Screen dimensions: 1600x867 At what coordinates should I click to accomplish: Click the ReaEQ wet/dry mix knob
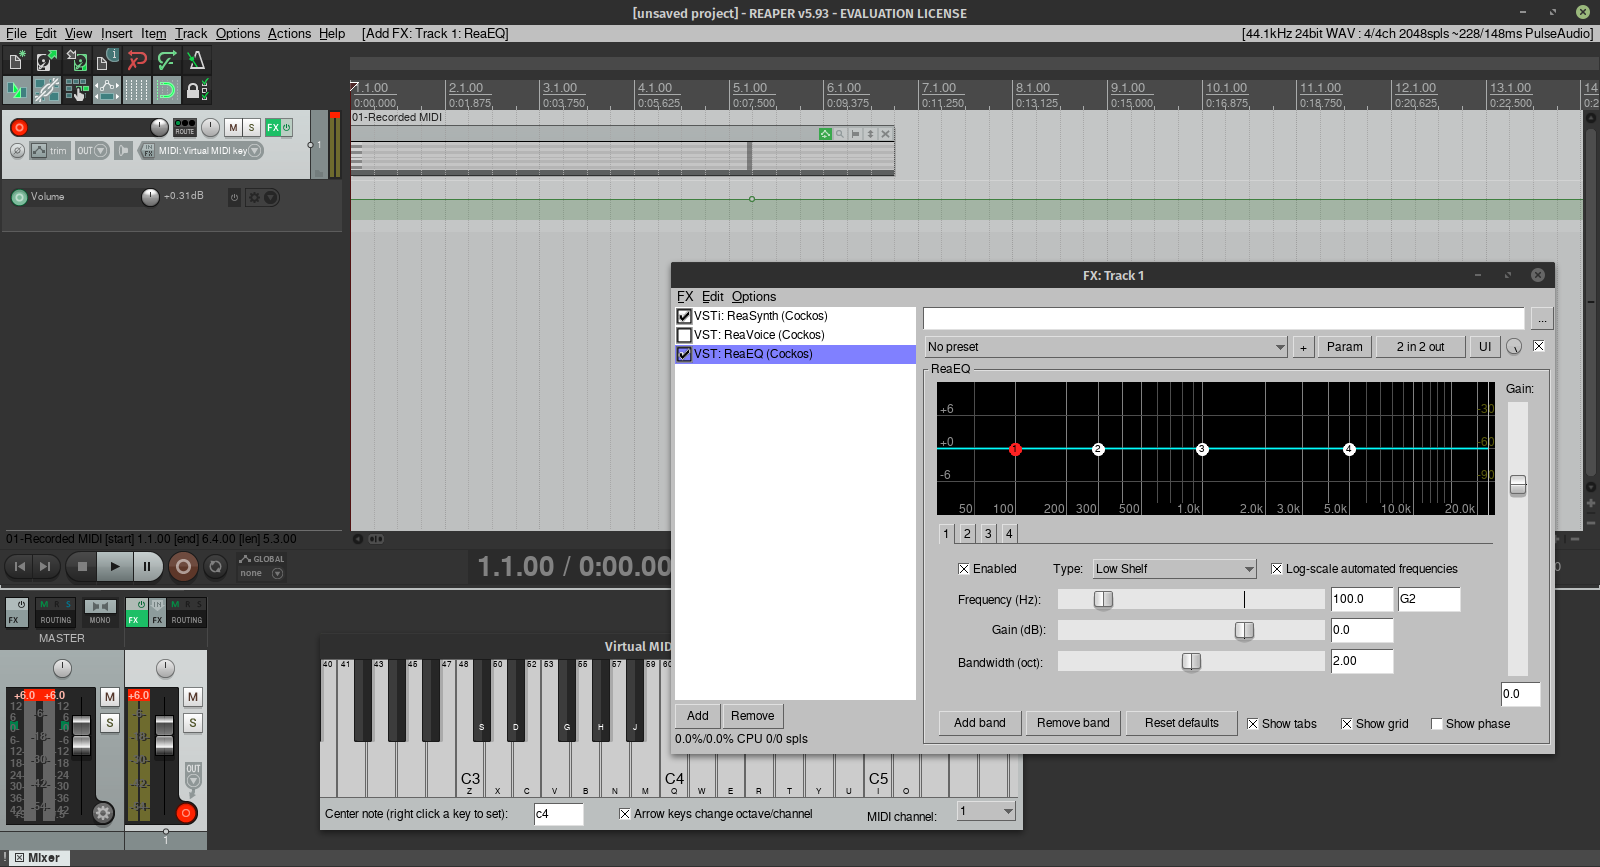pos(1514,347)
